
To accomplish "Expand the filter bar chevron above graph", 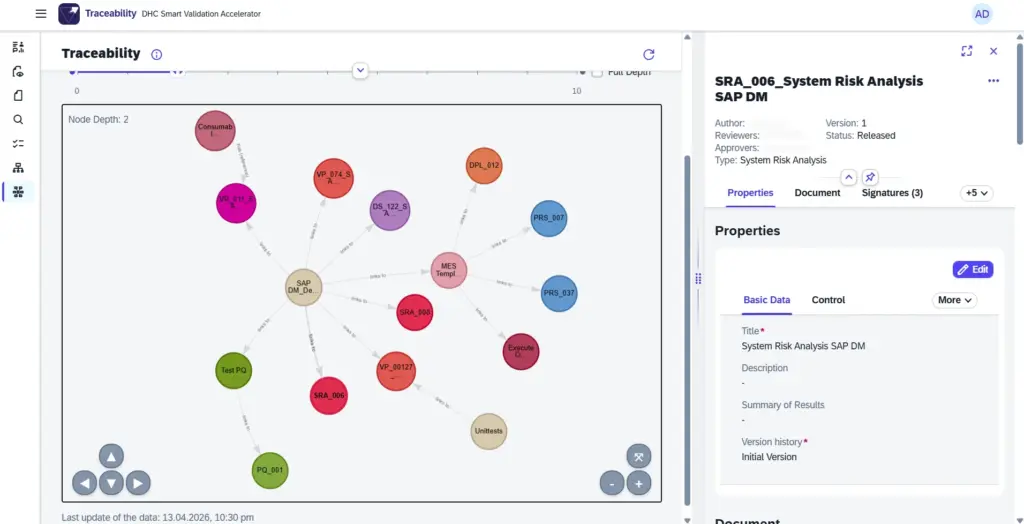I will pyautogui.click(x=360, y=71).
